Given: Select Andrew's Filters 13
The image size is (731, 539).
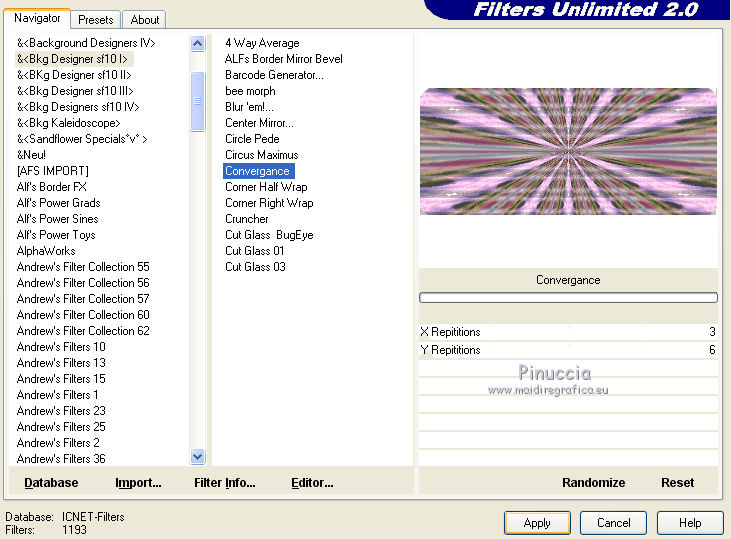Looking at the screenshot, I should (61, 363).
